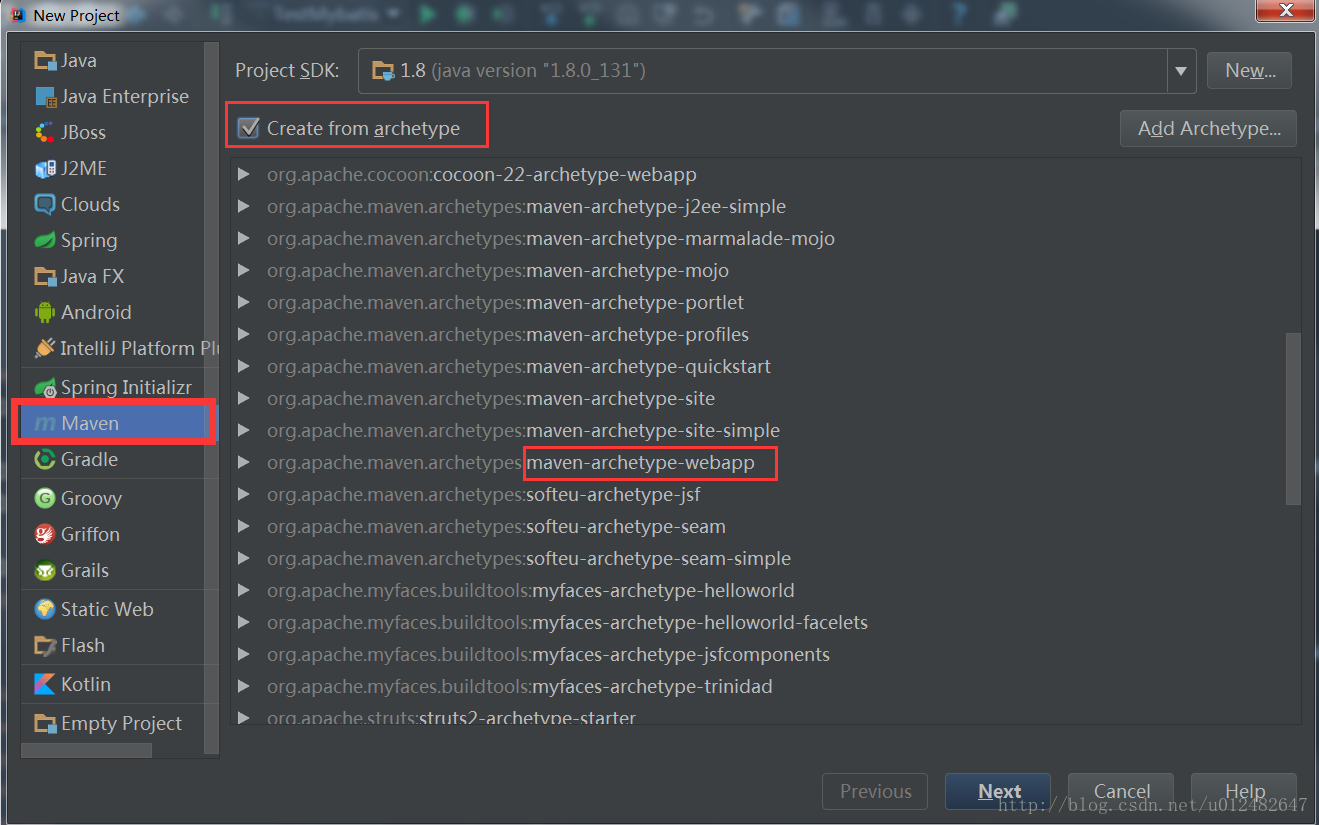Screen dimensions: 1319x825
Task: Pick the Grails icon
Action: click(x=45, y=571)
